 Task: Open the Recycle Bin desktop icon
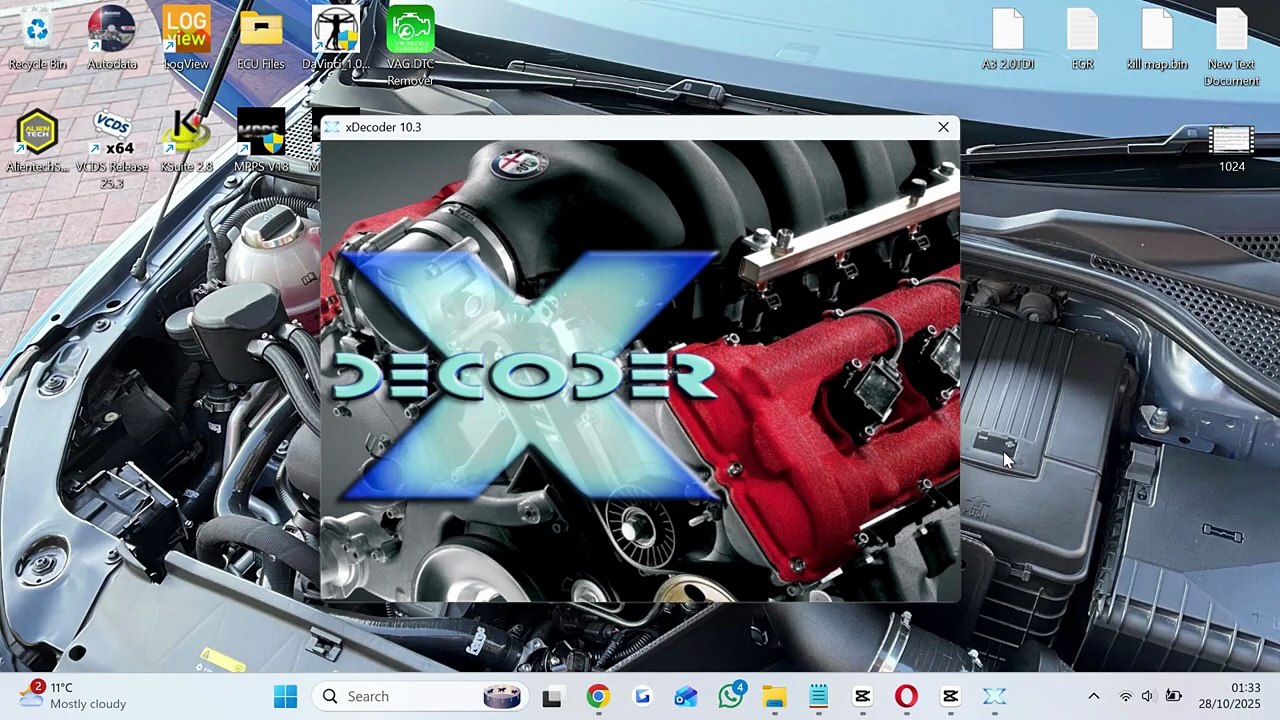pyautogui.click(x=37, y=40)
